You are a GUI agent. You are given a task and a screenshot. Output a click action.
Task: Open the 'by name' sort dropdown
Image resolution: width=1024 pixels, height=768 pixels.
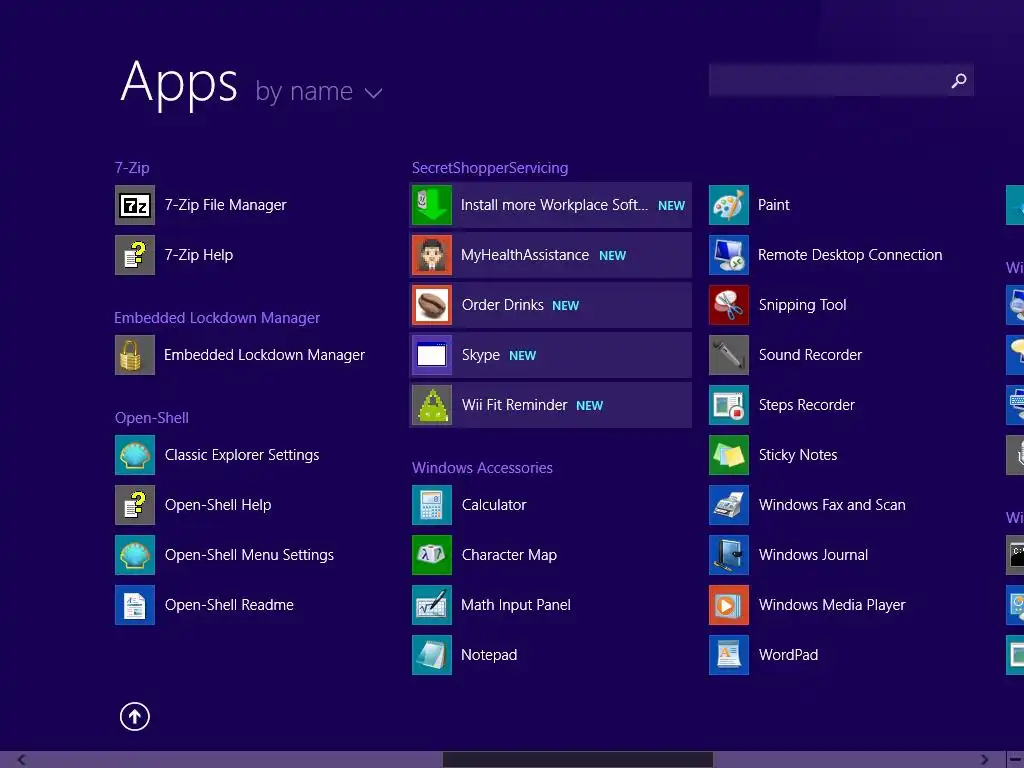pyautogui.click(x=319, y=91)
